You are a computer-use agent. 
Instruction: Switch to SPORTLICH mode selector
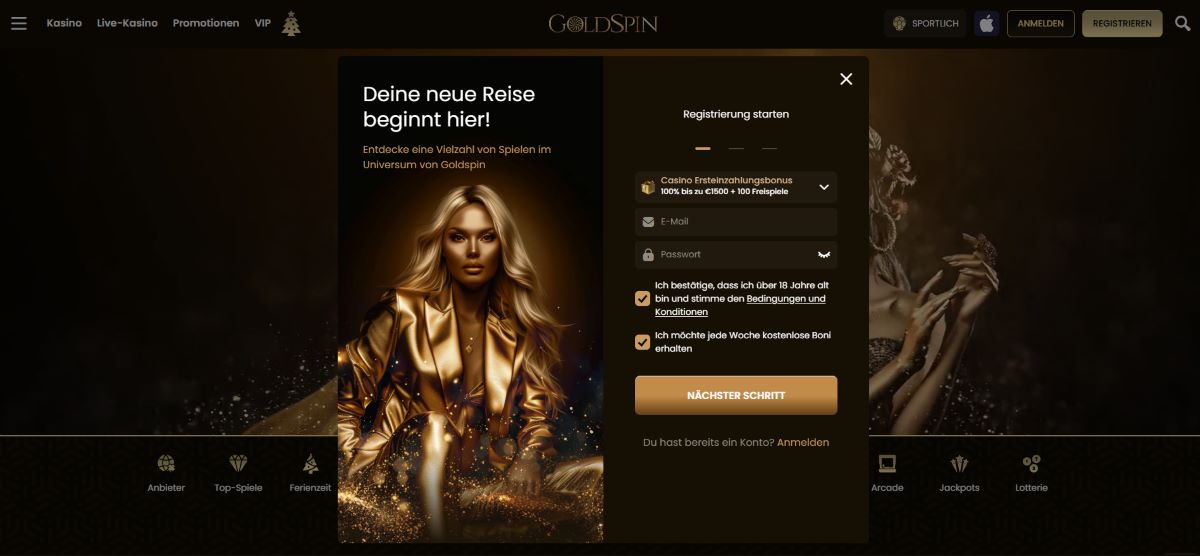tap(925, 23)
